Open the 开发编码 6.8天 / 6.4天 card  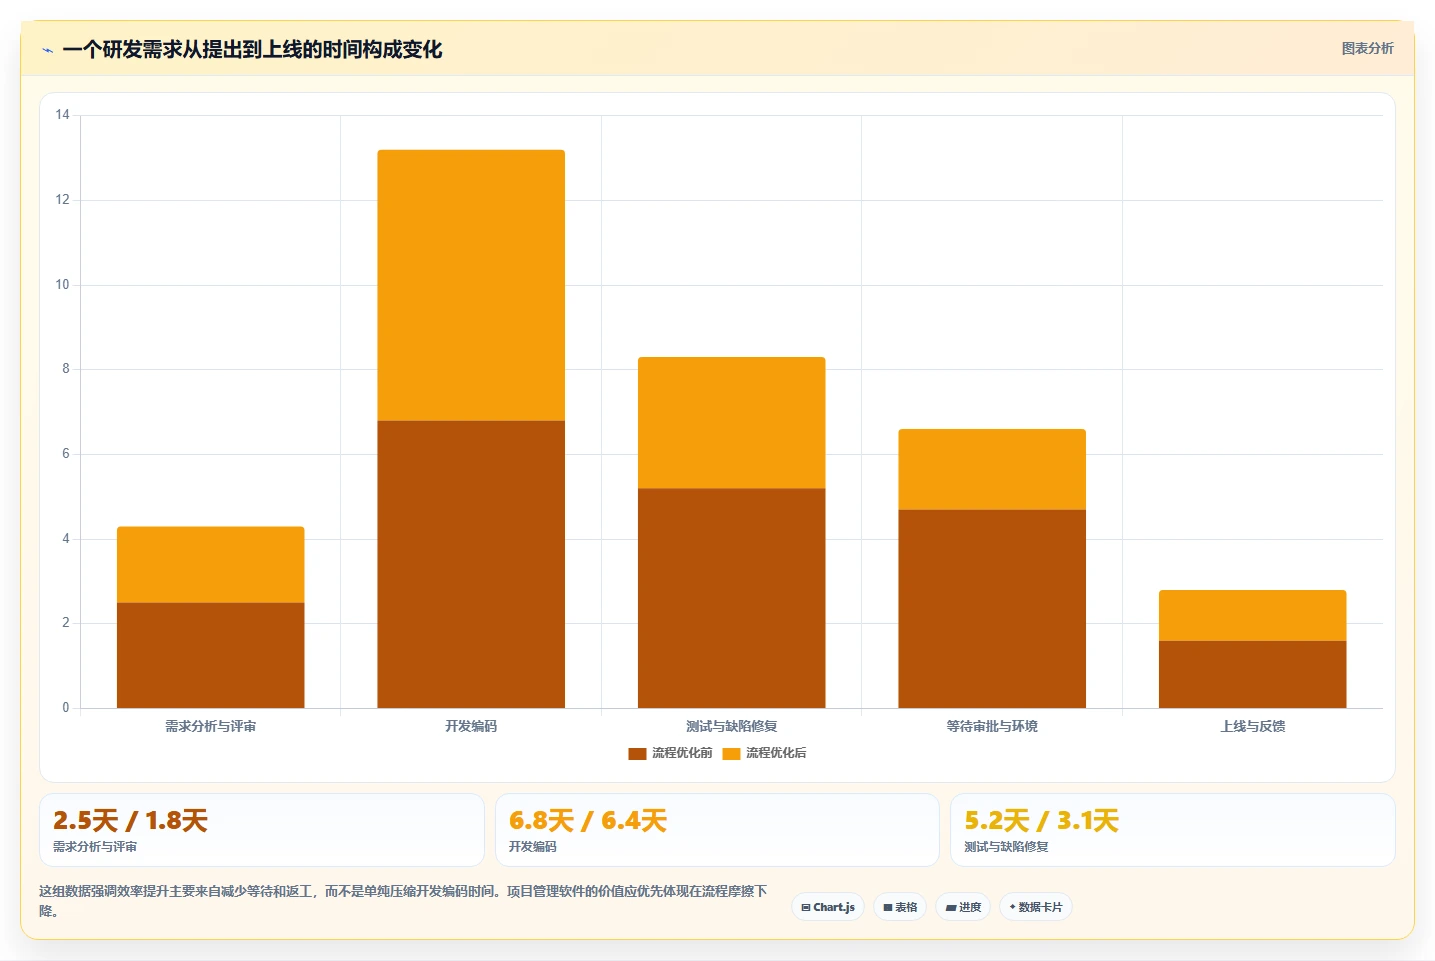point(717,830)
